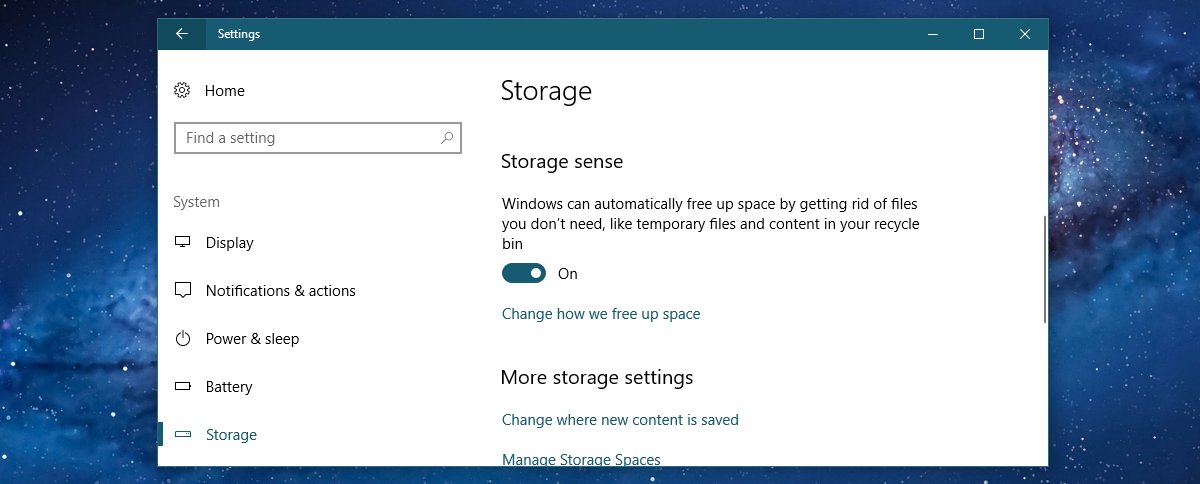Click the Manage Storage Spaces link
The width and height of the screenshot is (1200, 484).
click(x=581, y=459)
